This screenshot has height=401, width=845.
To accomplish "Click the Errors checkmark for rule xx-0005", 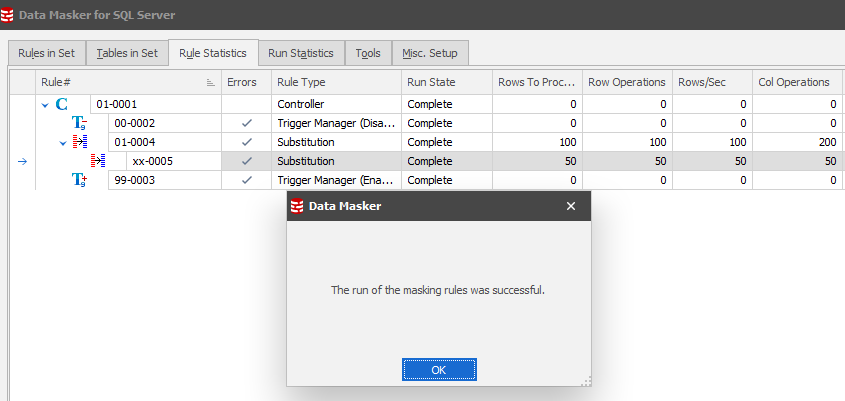I will [x=246, y=161].
